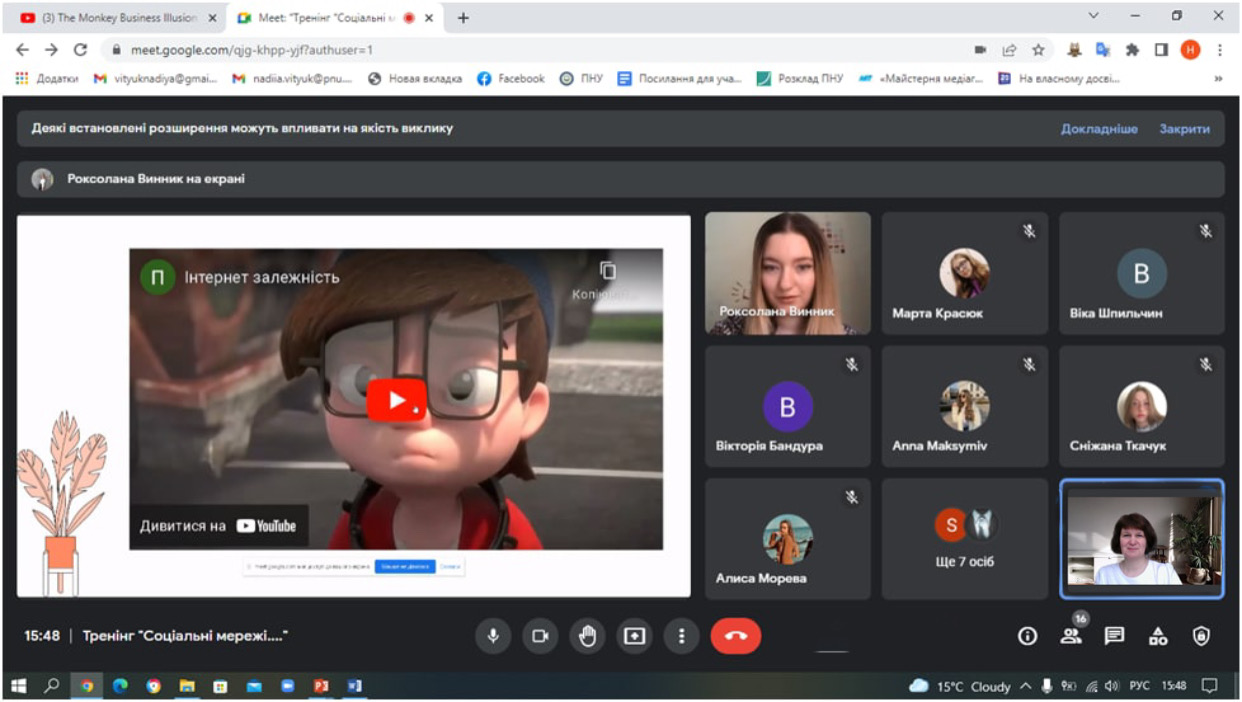Open the chat messages panel

click(x=1114, y=636)
